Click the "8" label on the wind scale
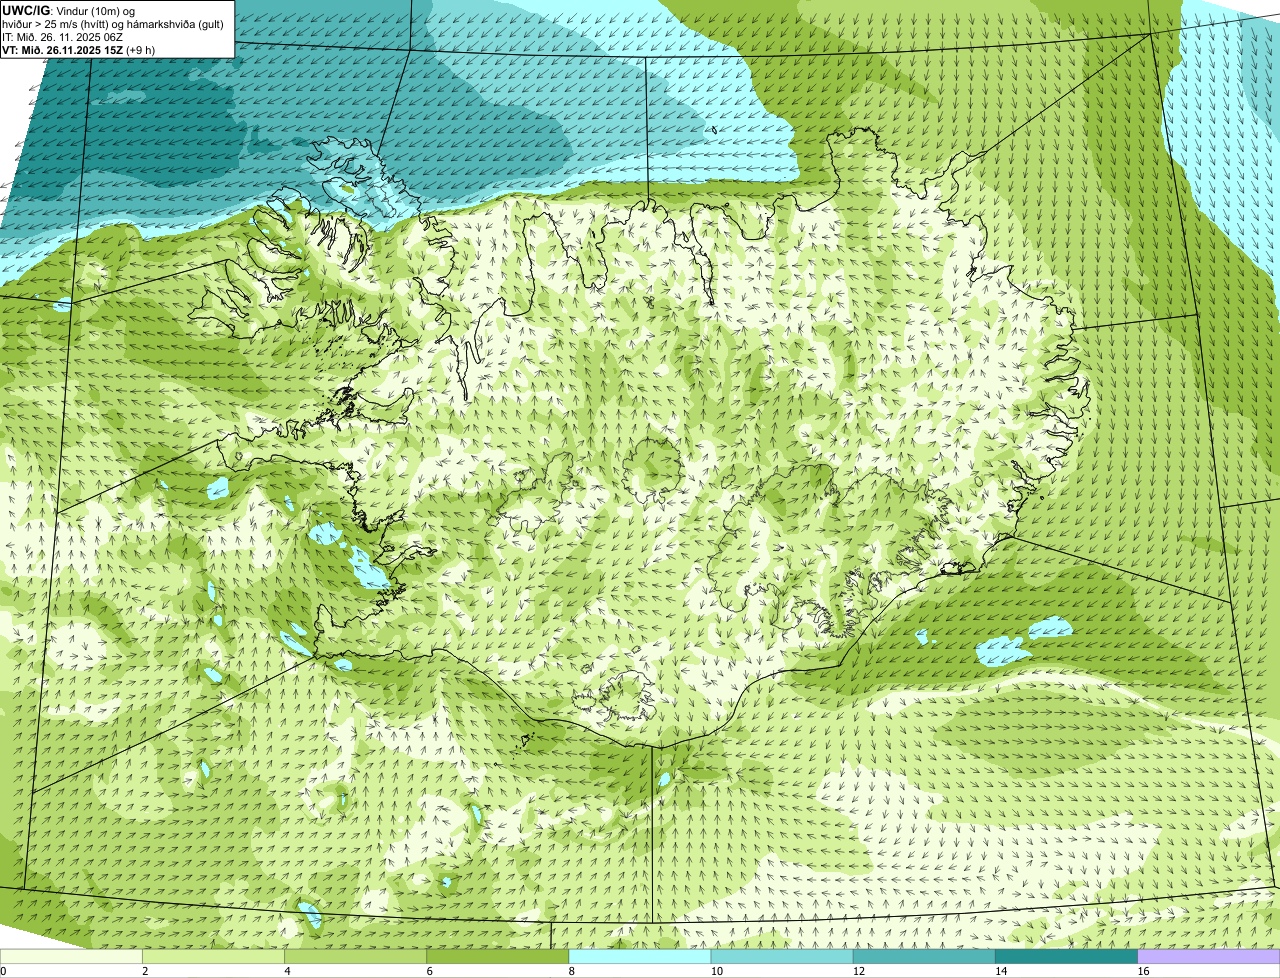The height and width of the screenshot is (978, 1280). (x=571, y=971)
